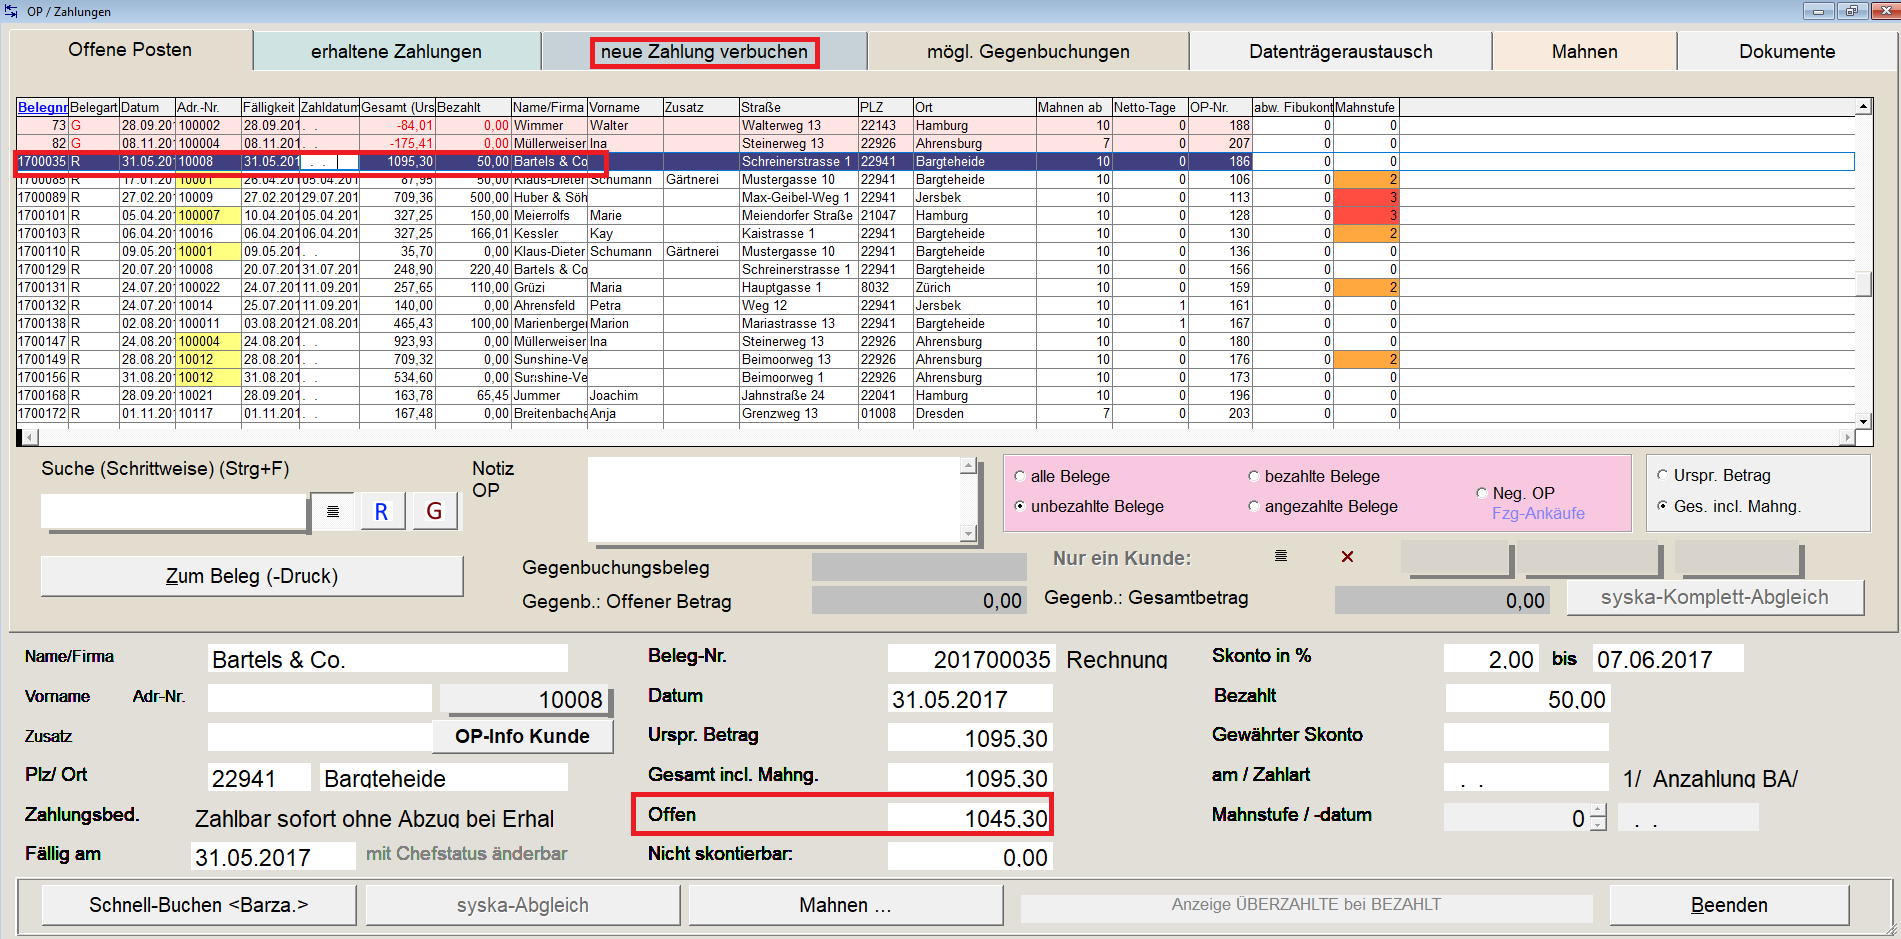The width and height of the screenshot is (1901, 939).
Task: Clear the single customer filter with red X
Action: tap(1347, 557)
